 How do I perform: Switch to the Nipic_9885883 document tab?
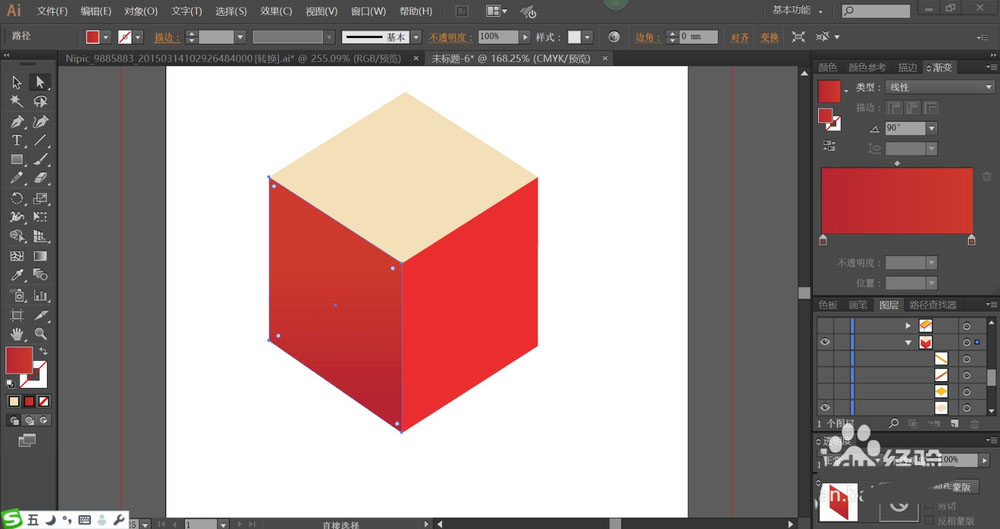point(233,58)
